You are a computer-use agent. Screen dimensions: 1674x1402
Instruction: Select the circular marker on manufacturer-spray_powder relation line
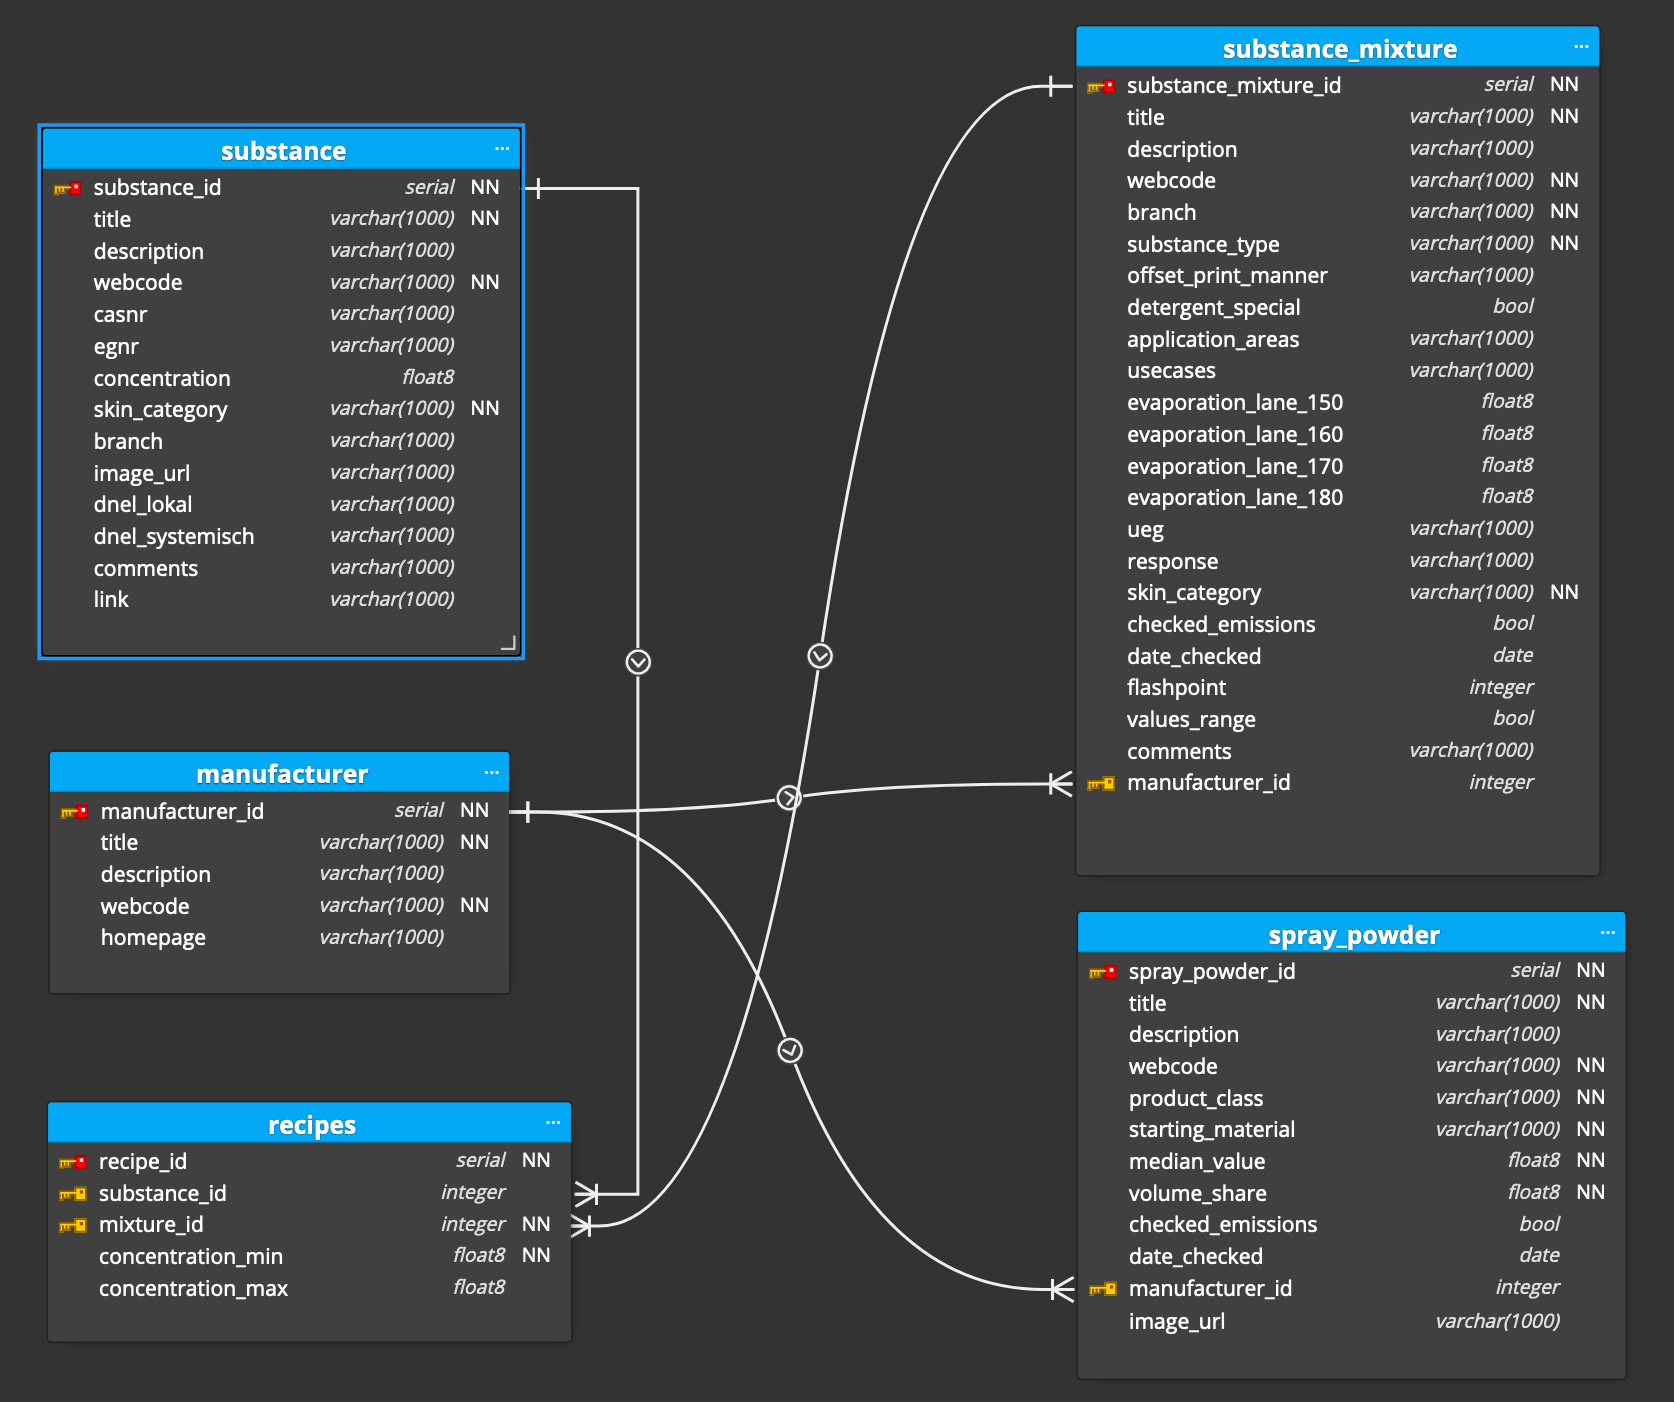(x=790, y=1050)
